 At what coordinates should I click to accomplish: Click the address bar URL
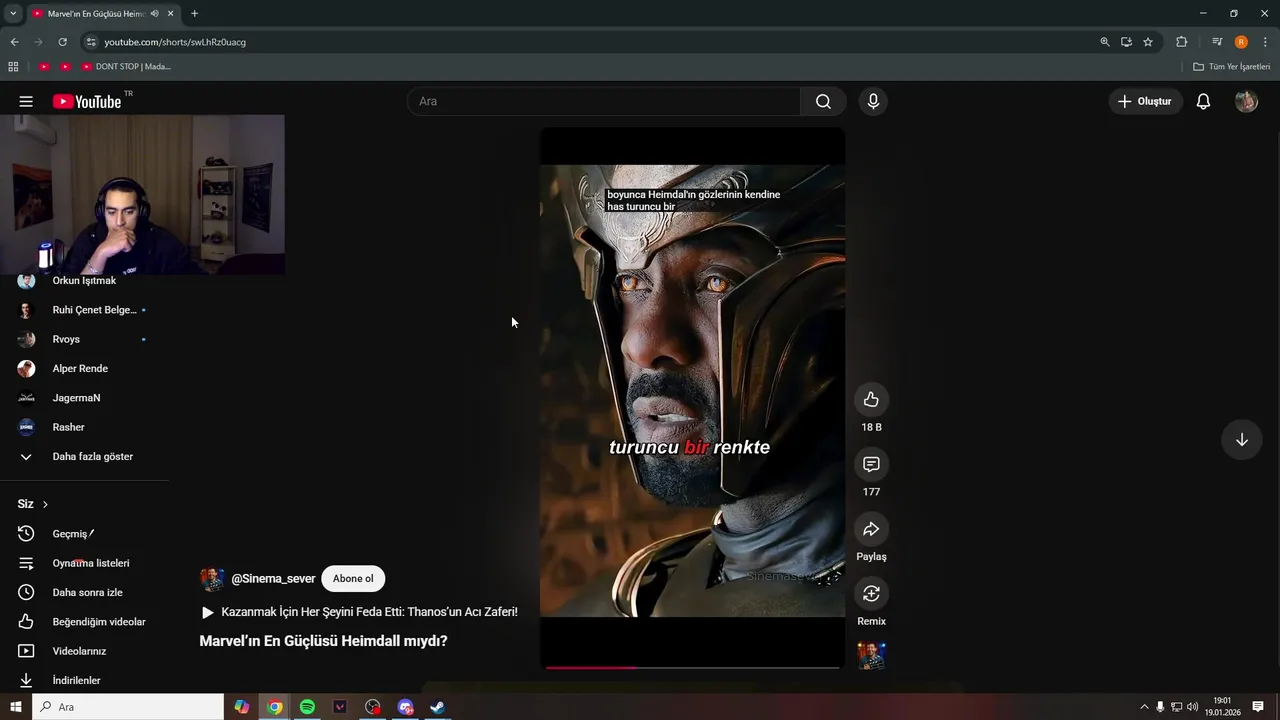click(x=175, y=42)
